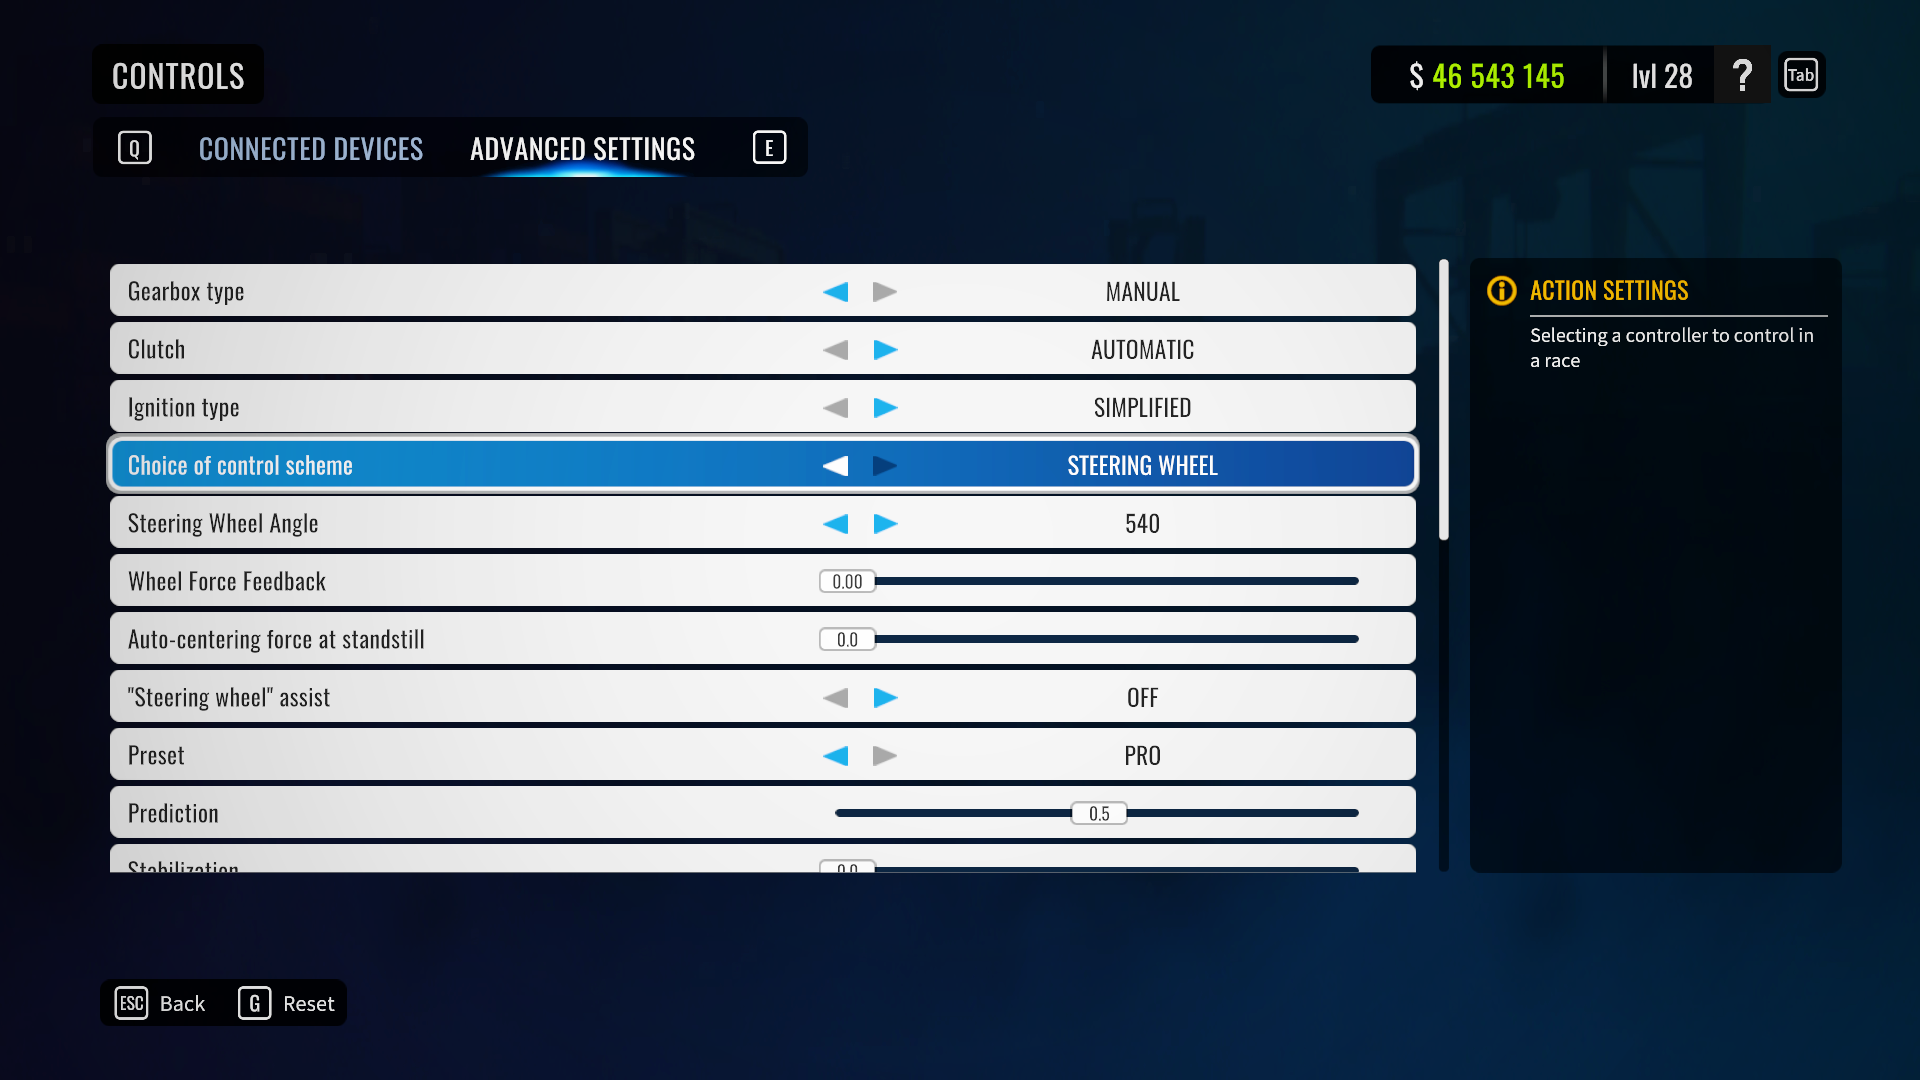Click the right arrow on Steering Wheel Angle
This screenshot has width=1920, height=1080.
[x=885, y=522]
